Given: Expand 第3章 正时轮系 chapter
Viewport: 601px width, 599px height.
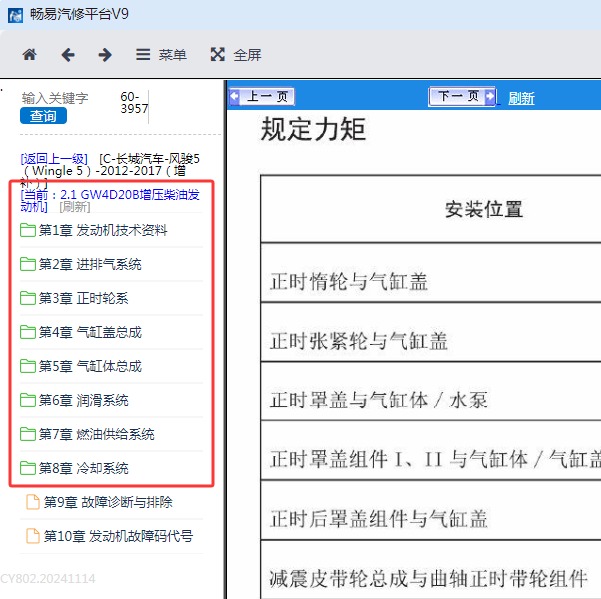Looking at the screenshot, I should [x=84, y=298].
